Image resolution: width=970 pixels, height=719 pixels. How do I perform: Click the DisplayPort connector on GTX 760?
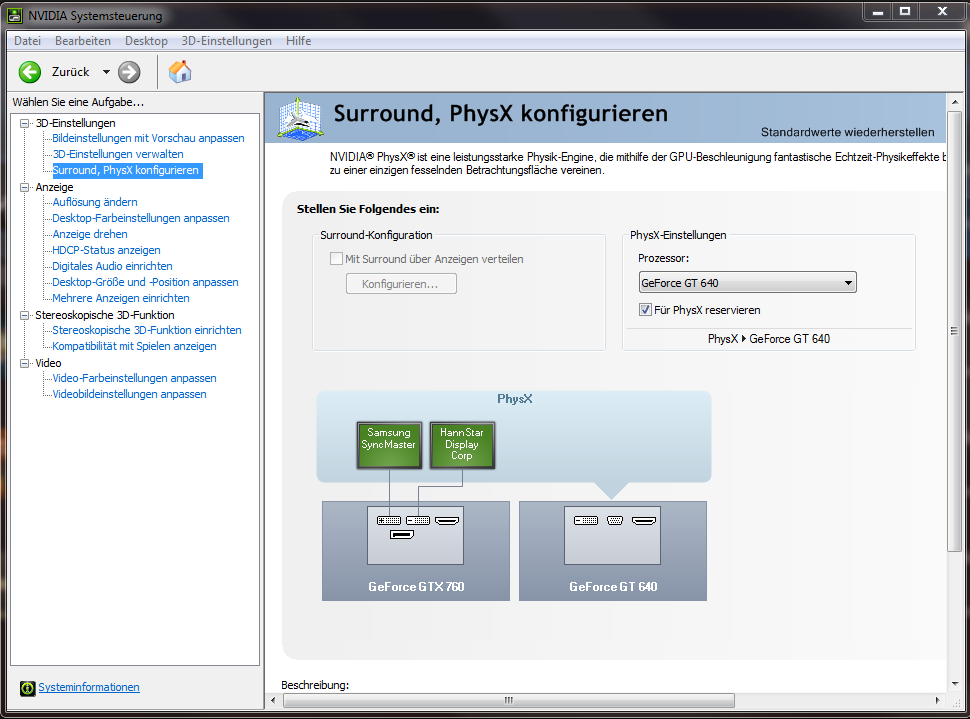(x=402, y=535)
